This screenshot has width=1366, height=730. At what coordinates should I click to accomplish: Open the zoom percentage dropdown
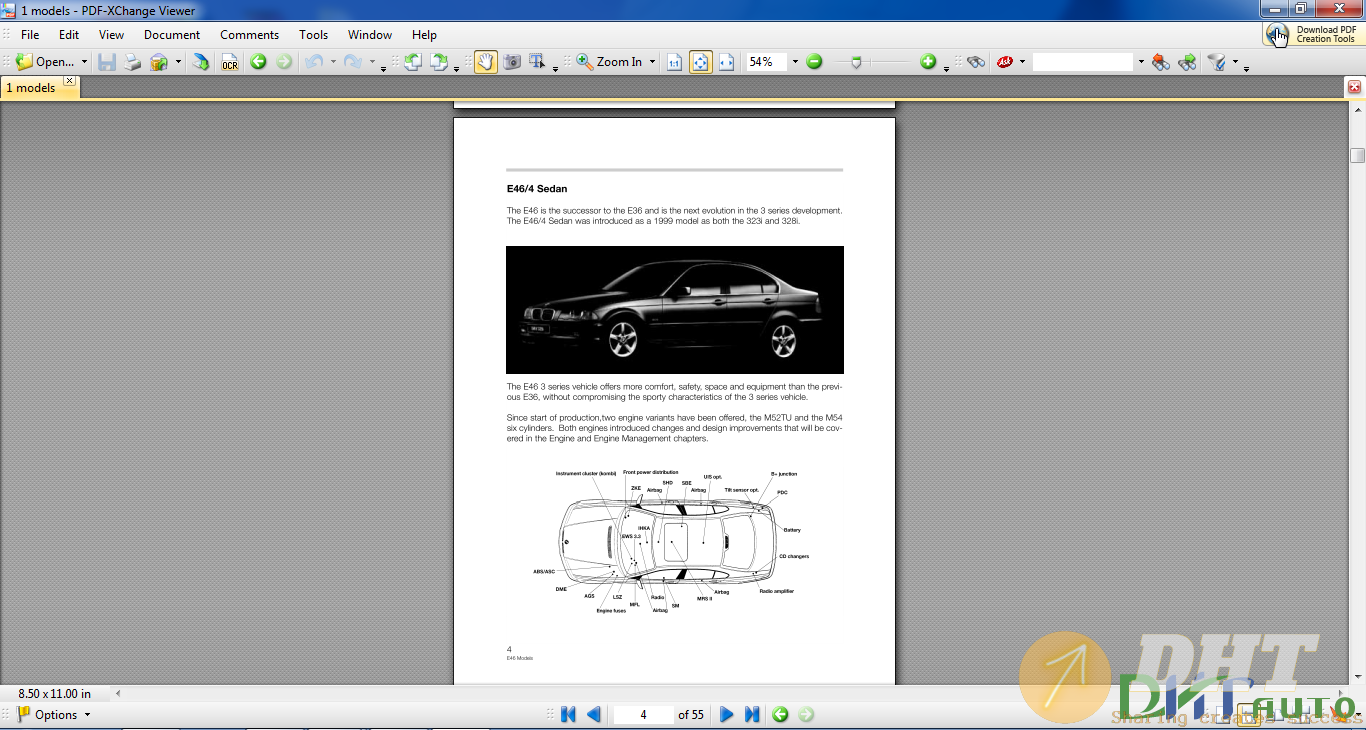pos(795,62)
